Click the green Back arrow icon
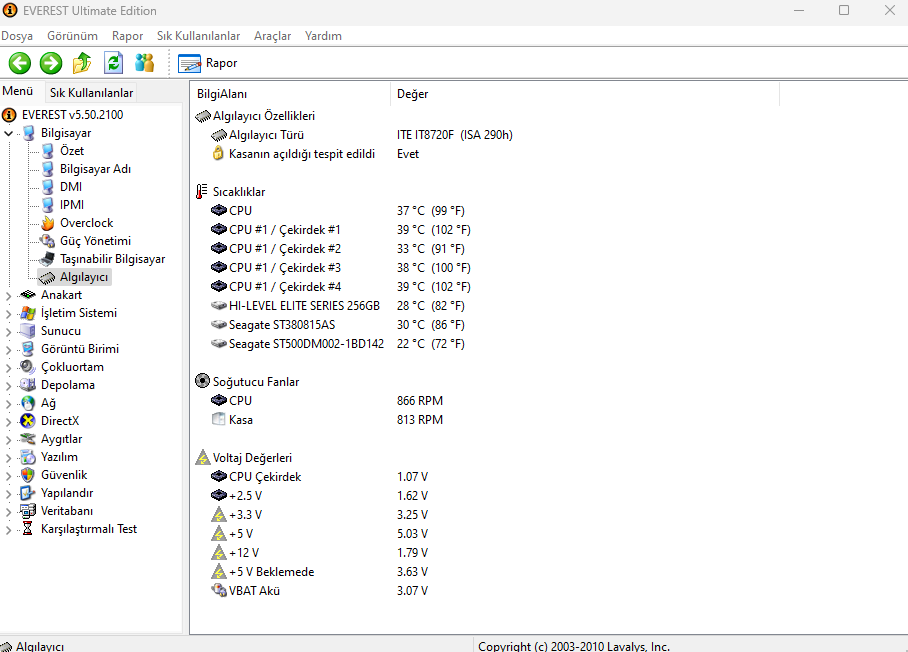Viewport: 908px width, 652px height. pos(20,63)
